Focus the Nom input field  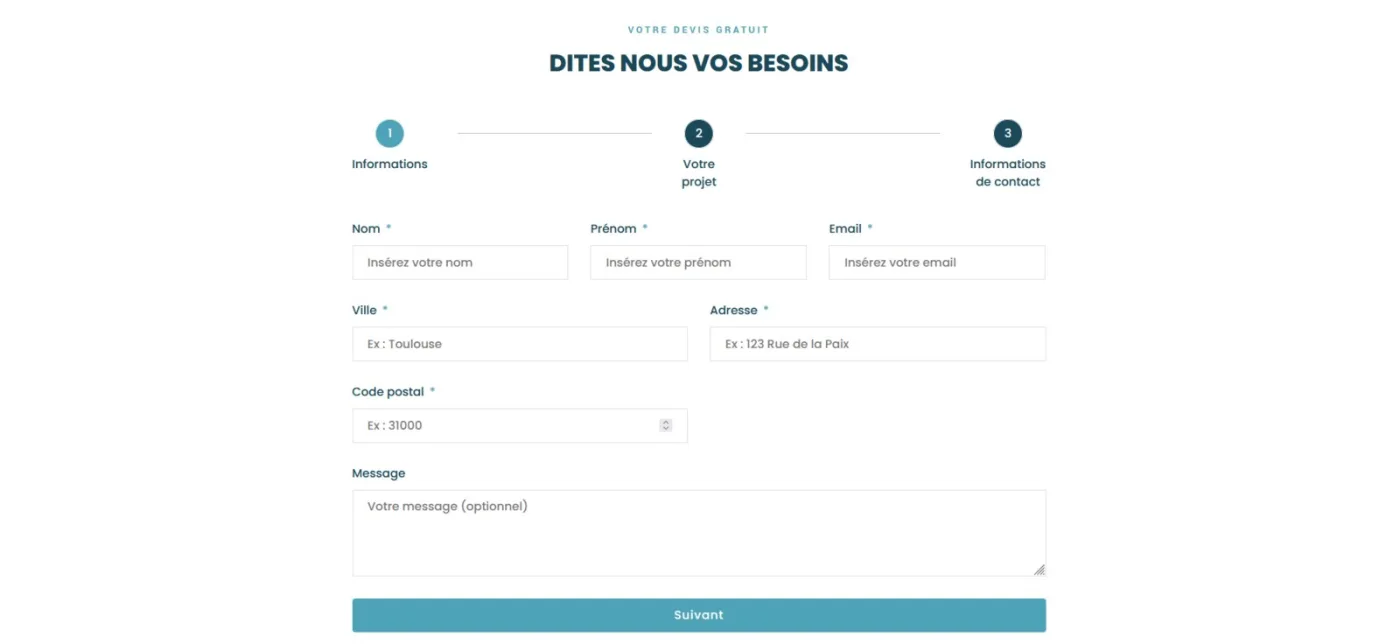tap(460, 262)
